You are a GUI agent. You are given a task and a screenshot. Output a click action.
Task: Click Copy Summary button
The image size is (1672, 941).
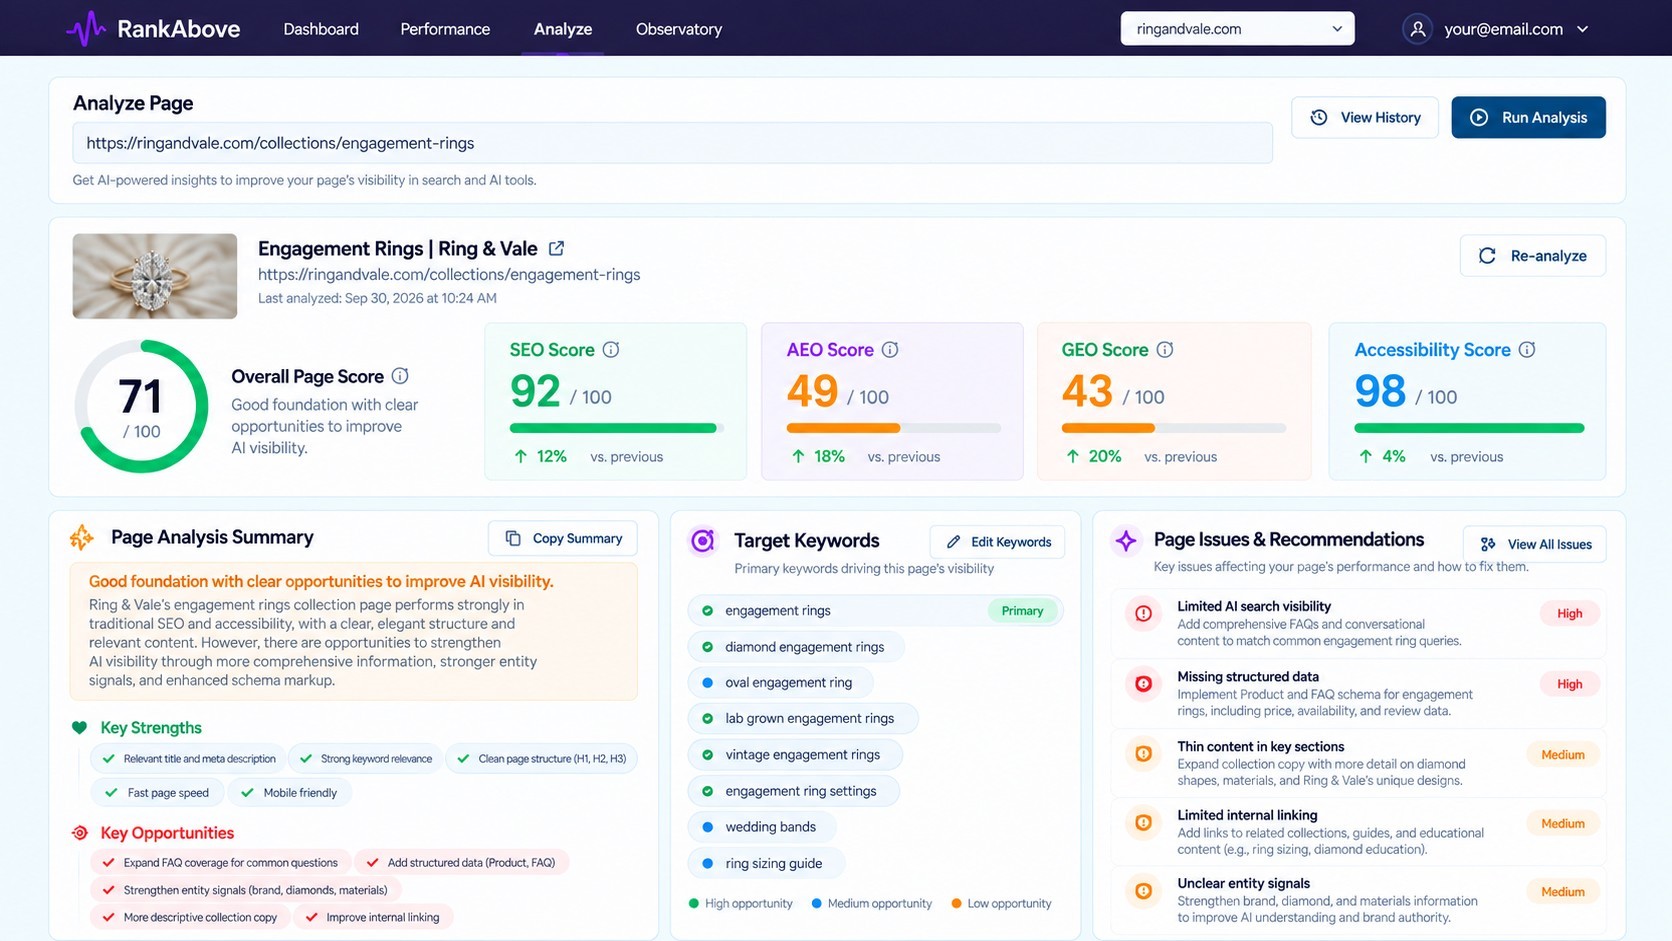563,538
